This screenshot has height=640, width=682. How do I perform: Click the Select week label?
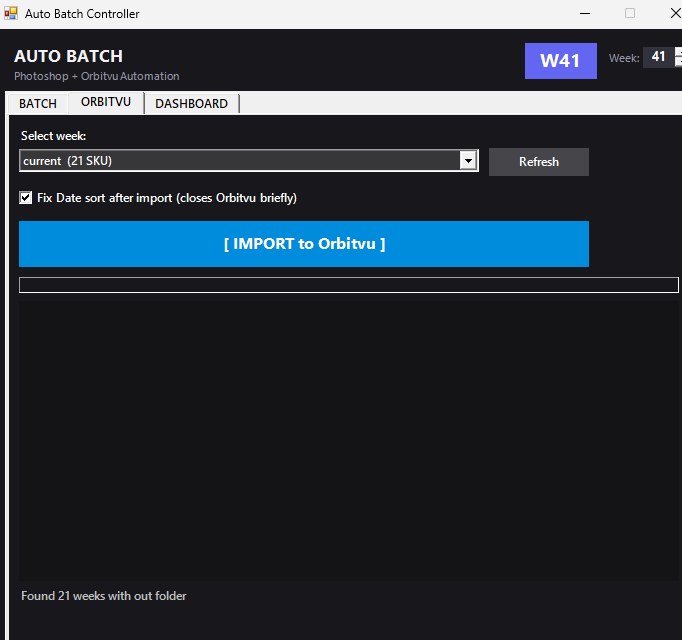tap(53, 136)
